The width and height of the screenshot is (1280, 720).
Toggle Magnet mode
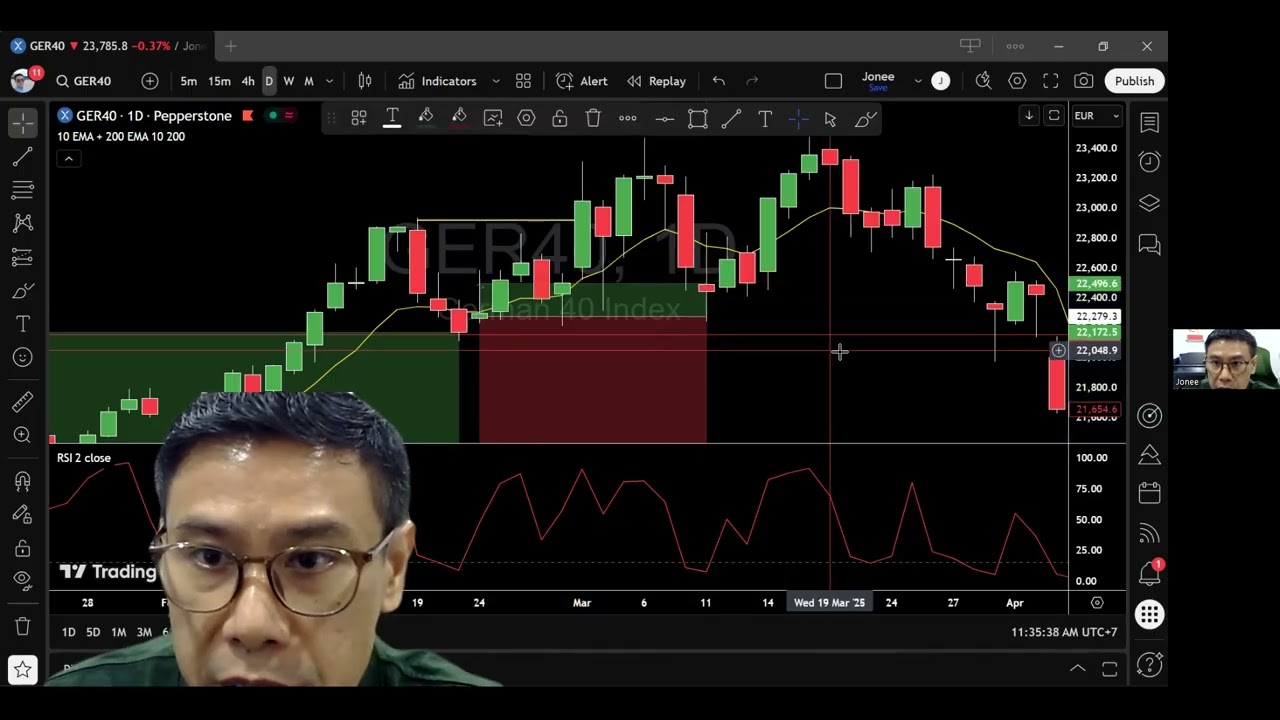coord(22,481)
